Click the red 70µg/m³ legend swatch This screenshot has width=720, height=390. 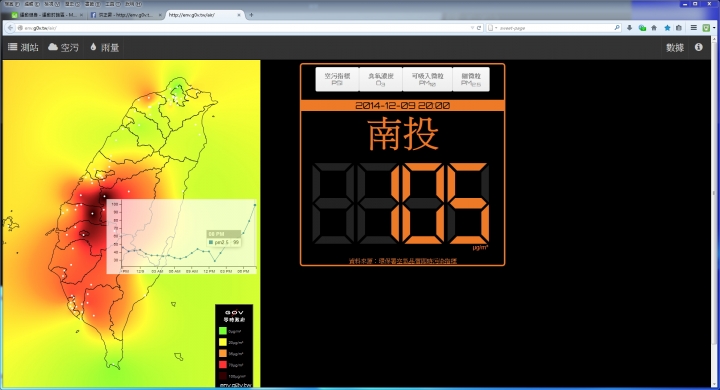tap(223, 365)
